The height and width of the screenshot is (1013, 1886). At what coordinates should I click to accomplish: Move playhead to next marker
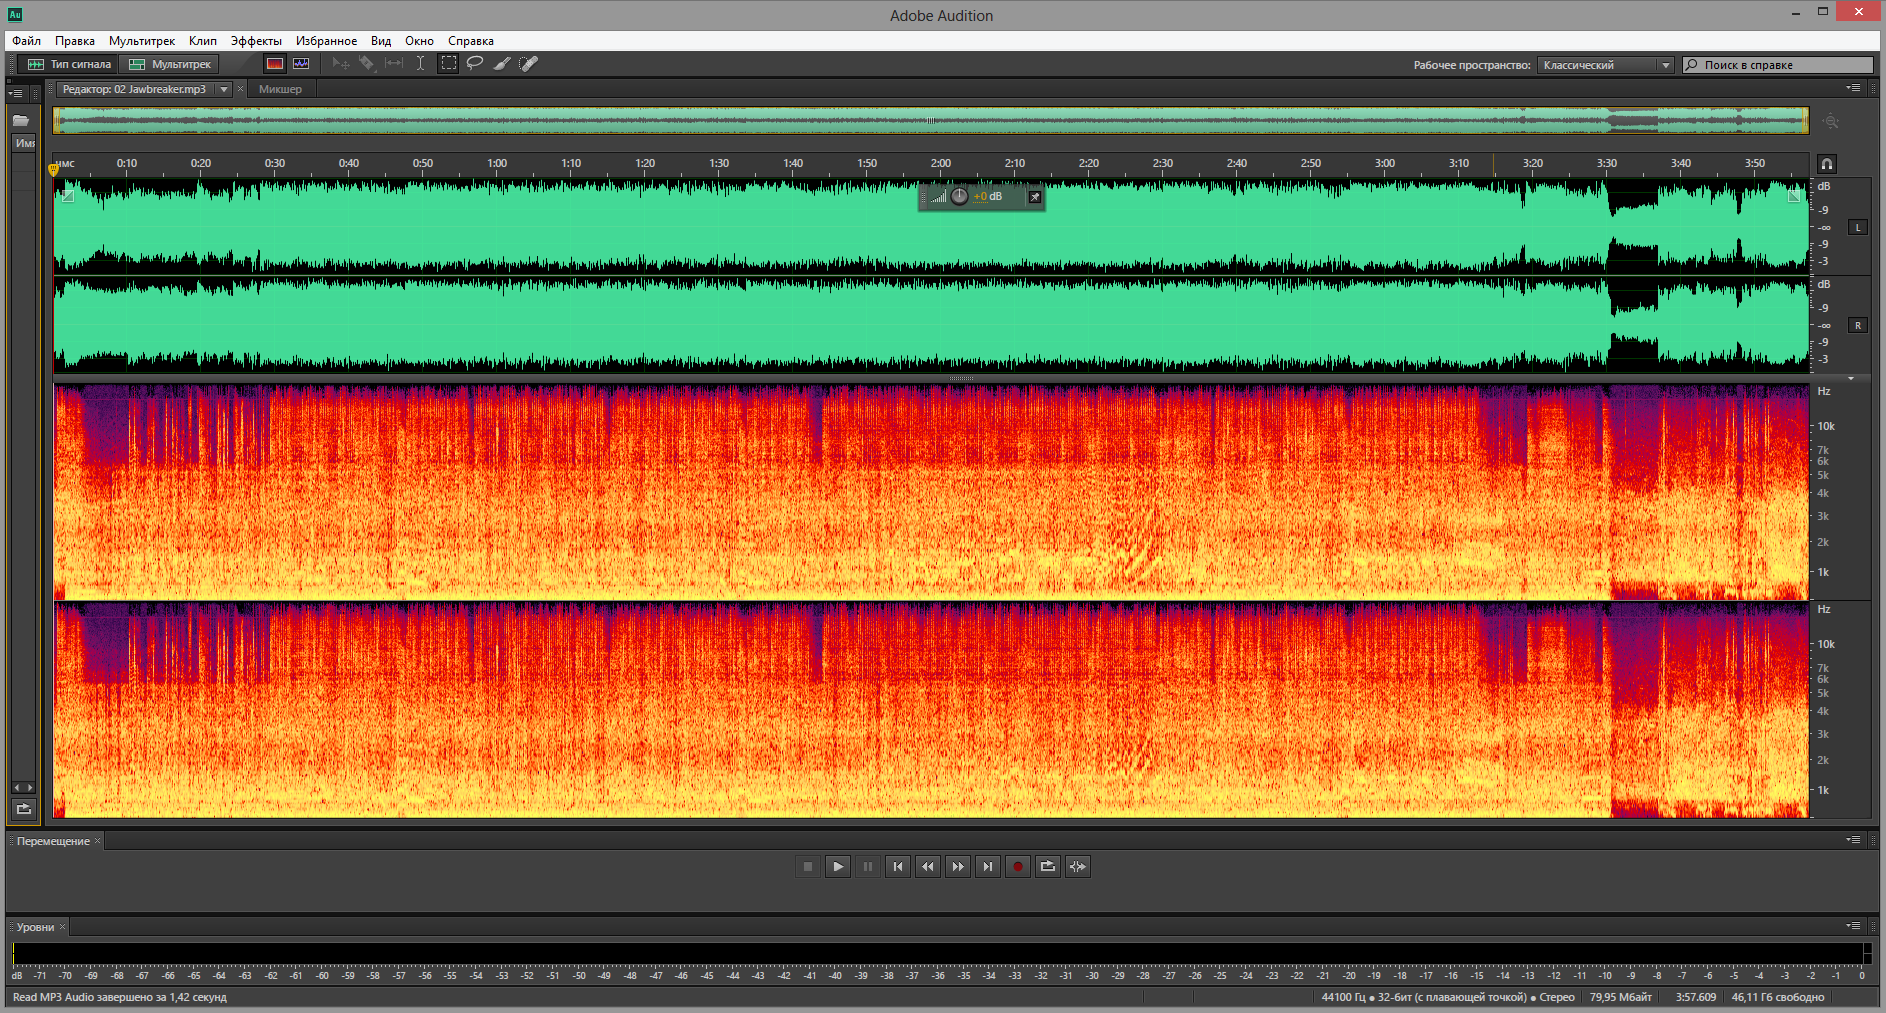pos(988,867)
